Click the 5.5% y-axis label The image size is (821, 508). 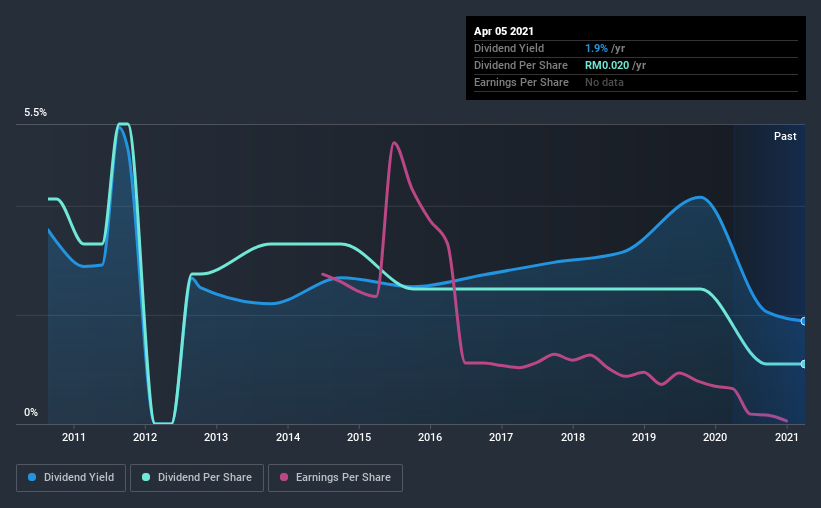36,113
